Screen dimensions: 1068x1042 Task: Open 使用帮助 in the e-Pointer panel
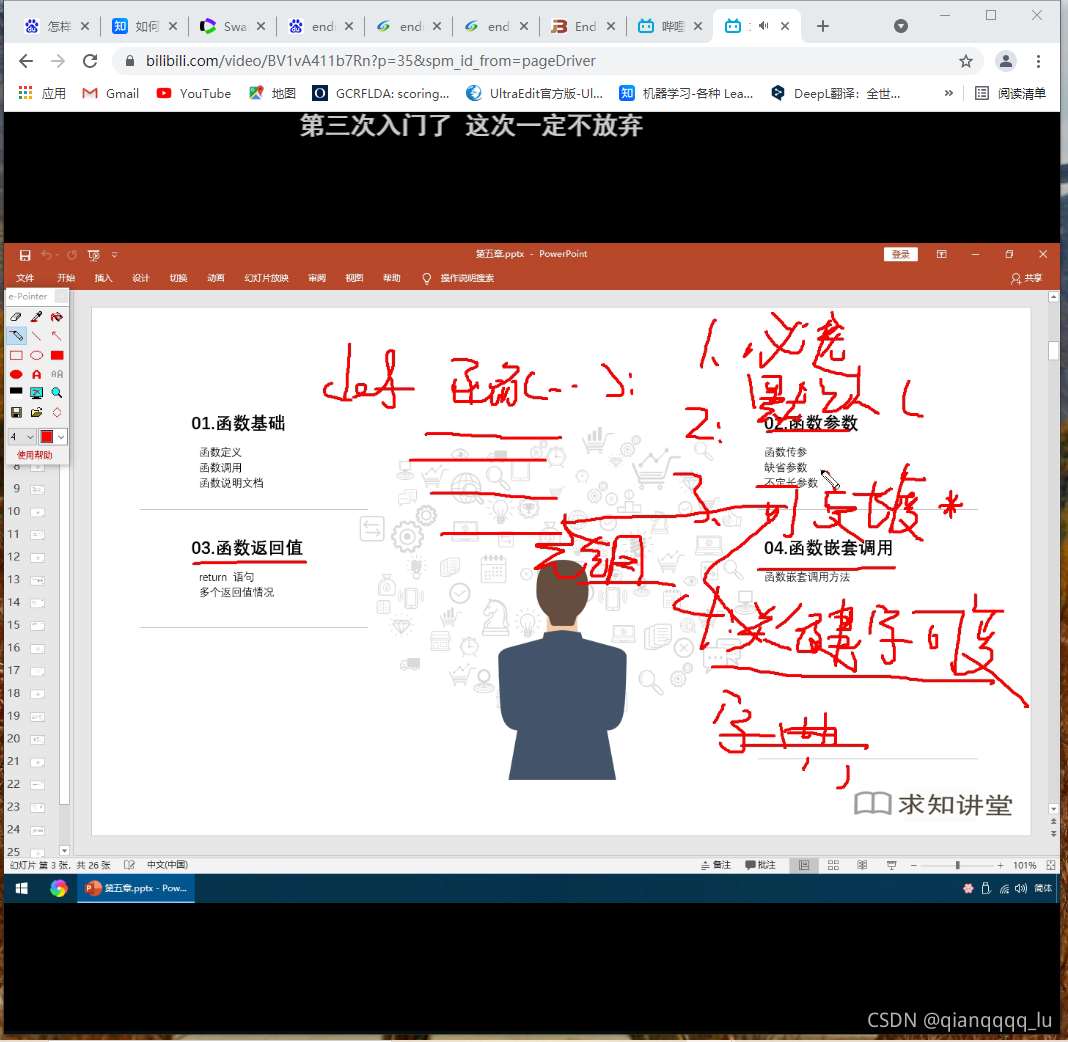pyautogui.click(x=35, y=455)
